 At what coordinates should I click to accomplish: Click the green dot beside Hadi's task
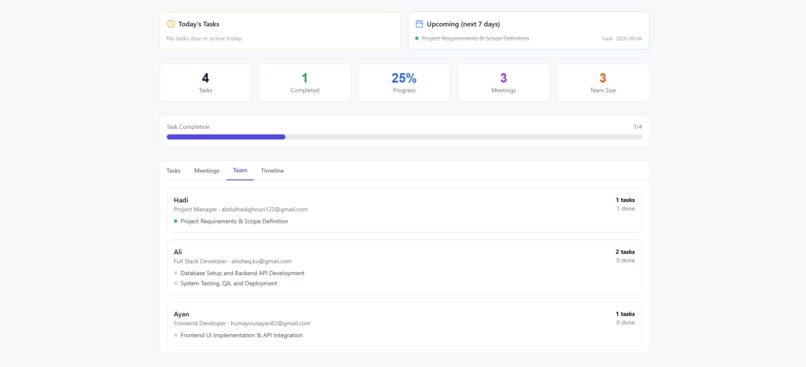(175, 222)
